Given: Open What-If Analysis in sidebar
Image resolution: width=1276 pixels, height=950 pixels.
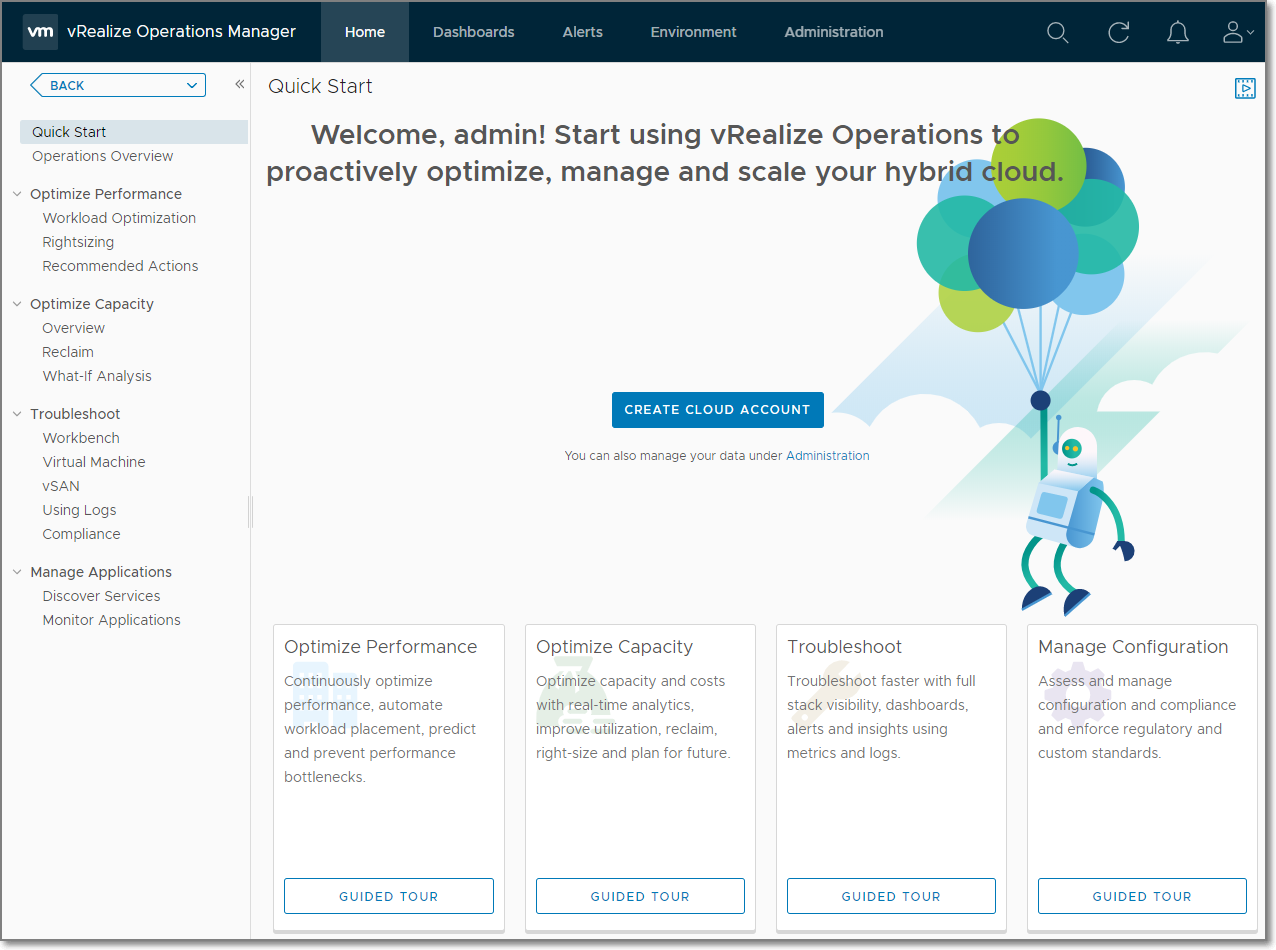Looking at the screenshot, I should 97,376.
